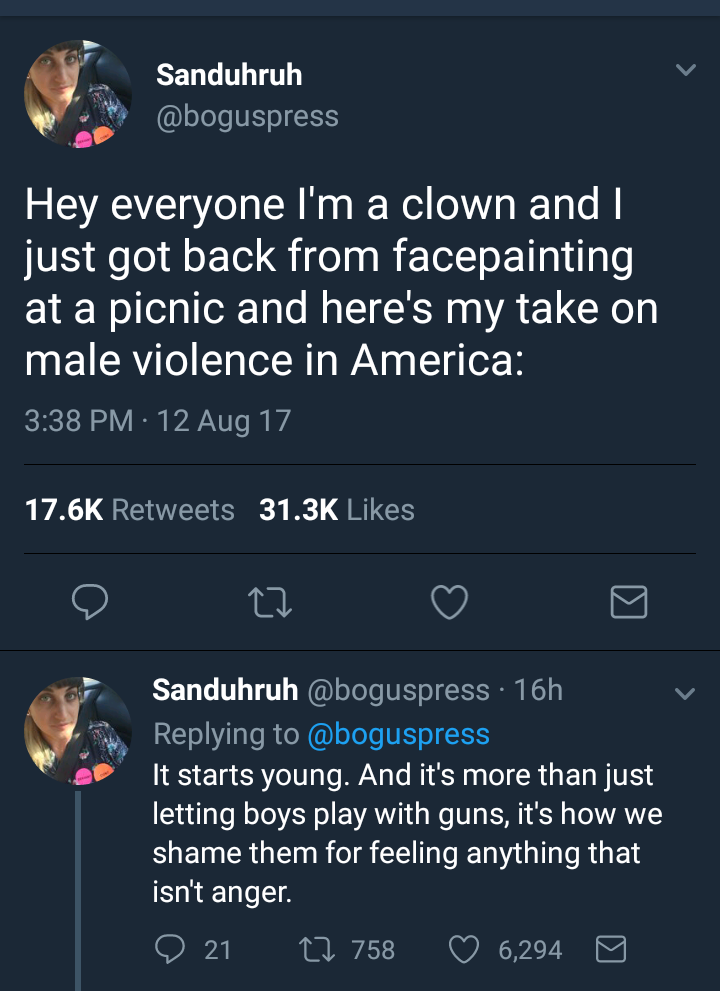Image resolution: width=720 pixels, height=991 pixels.
Task: View the 31.3K Likes list
Action: (337, 510)
